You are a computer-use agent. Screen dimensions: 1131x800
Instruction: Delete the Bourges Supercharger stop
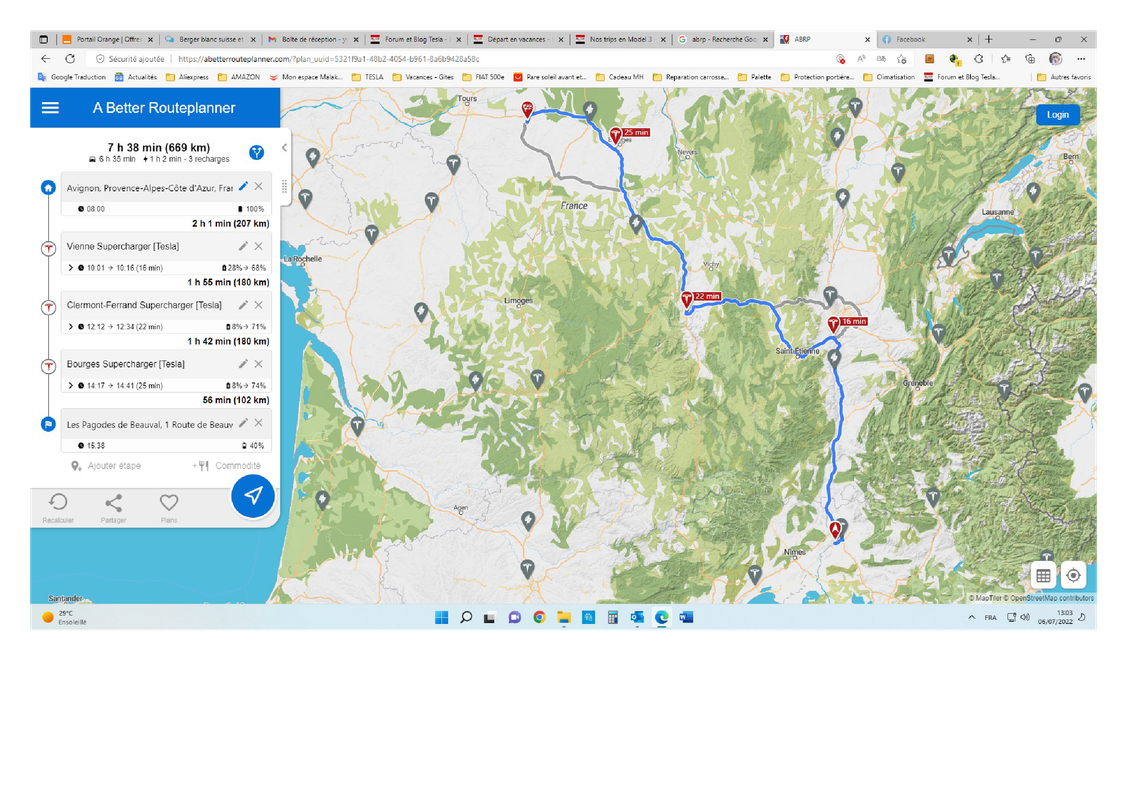click(258, 364)
